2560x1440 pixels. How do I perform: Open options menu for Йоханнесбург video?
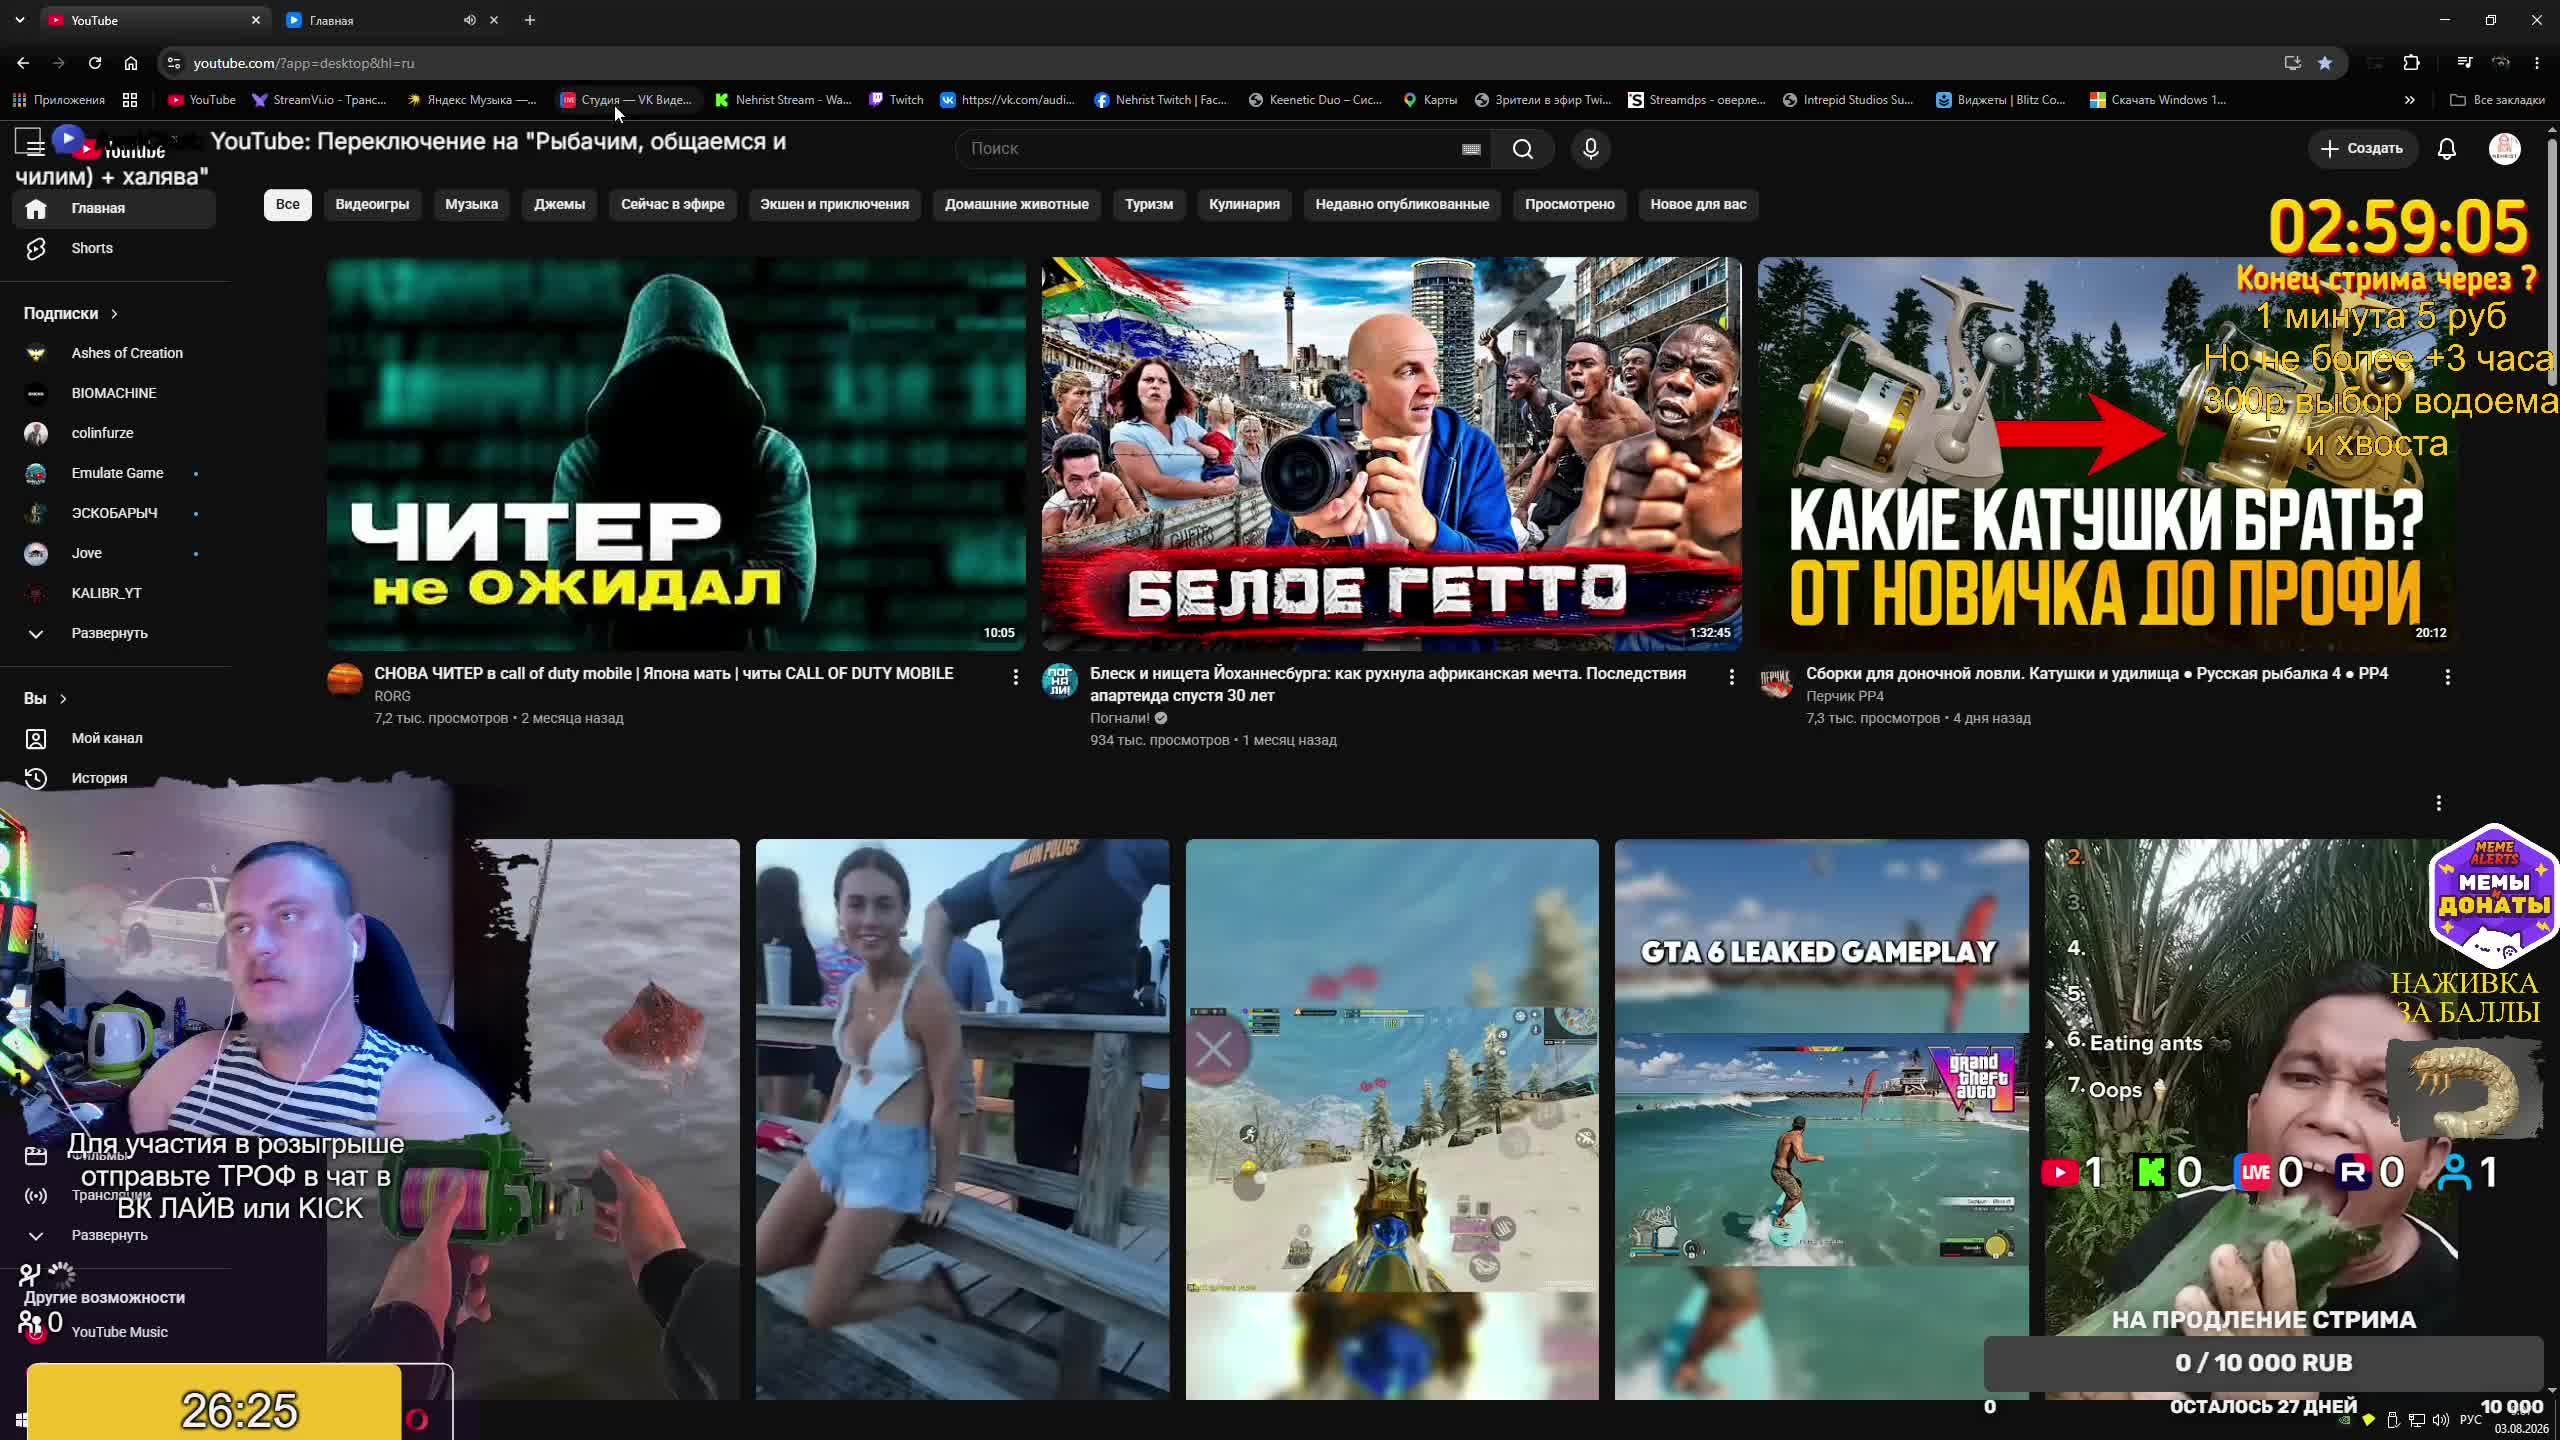(1731, 678)
